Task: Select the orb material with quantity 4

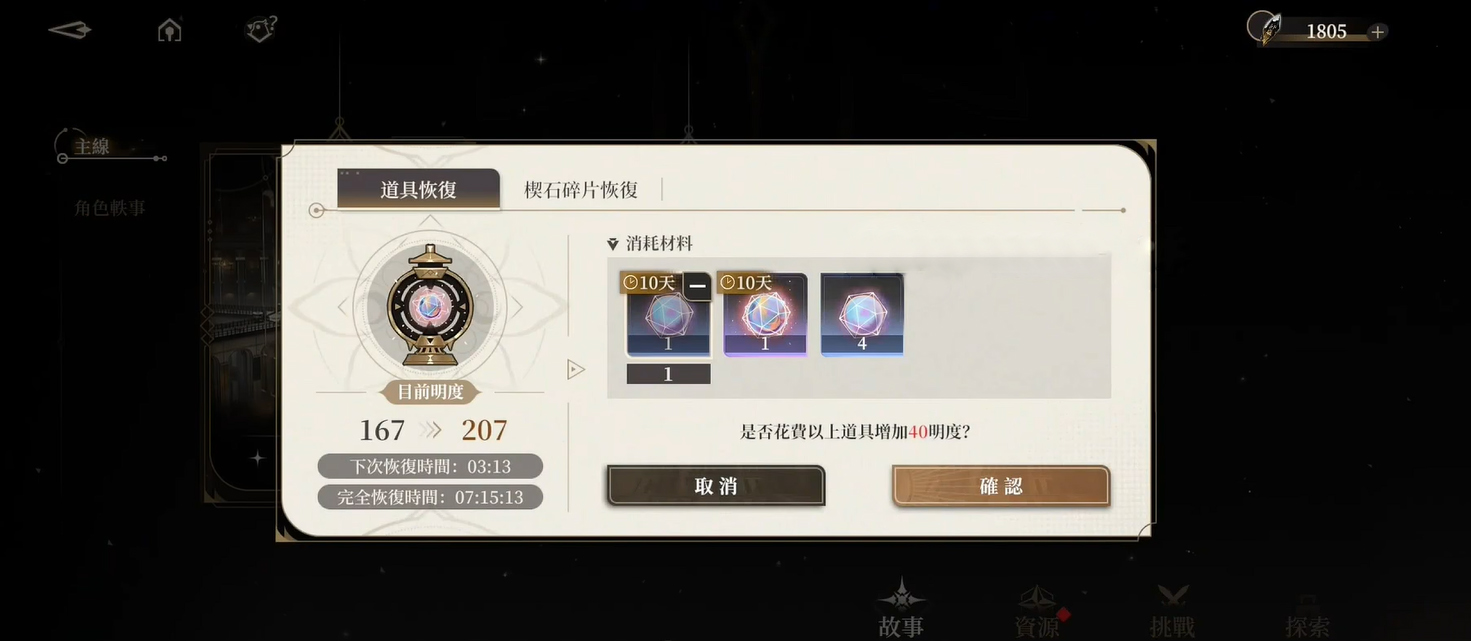Action: (x=862, y=315)
